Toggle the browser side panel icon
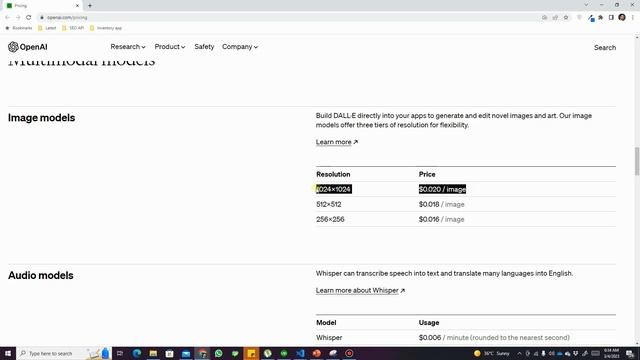This screenshot has width=640, height=360. pos(611,18)
